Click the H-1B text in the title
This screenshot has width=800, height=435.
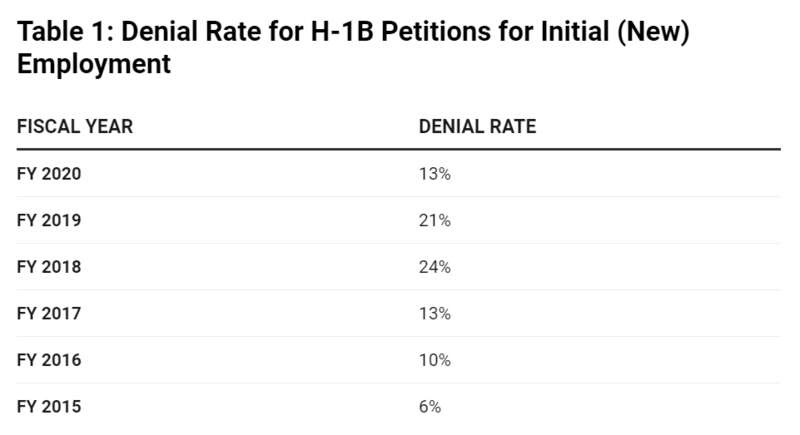tap(342, 32)
